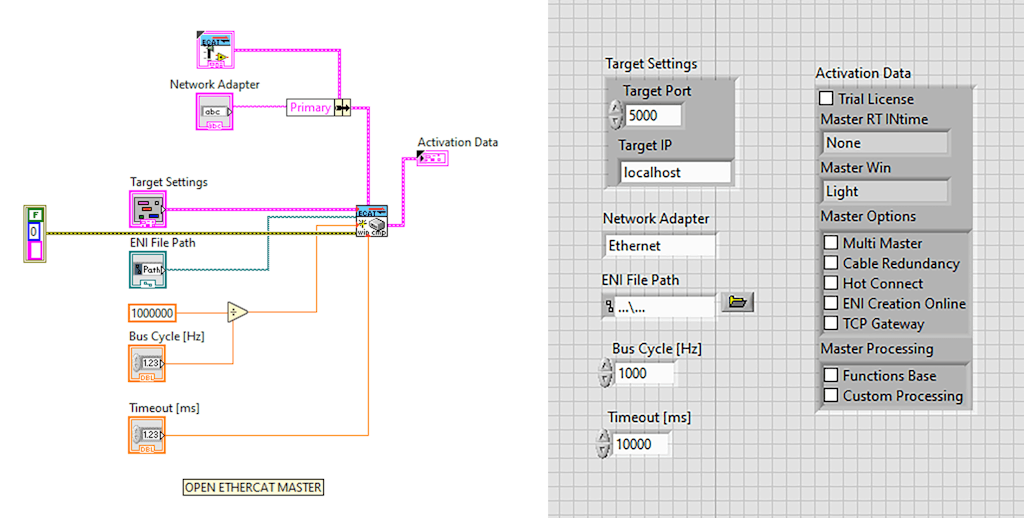Click the Timeout [ms] DBL terminal

pos(147,435)
